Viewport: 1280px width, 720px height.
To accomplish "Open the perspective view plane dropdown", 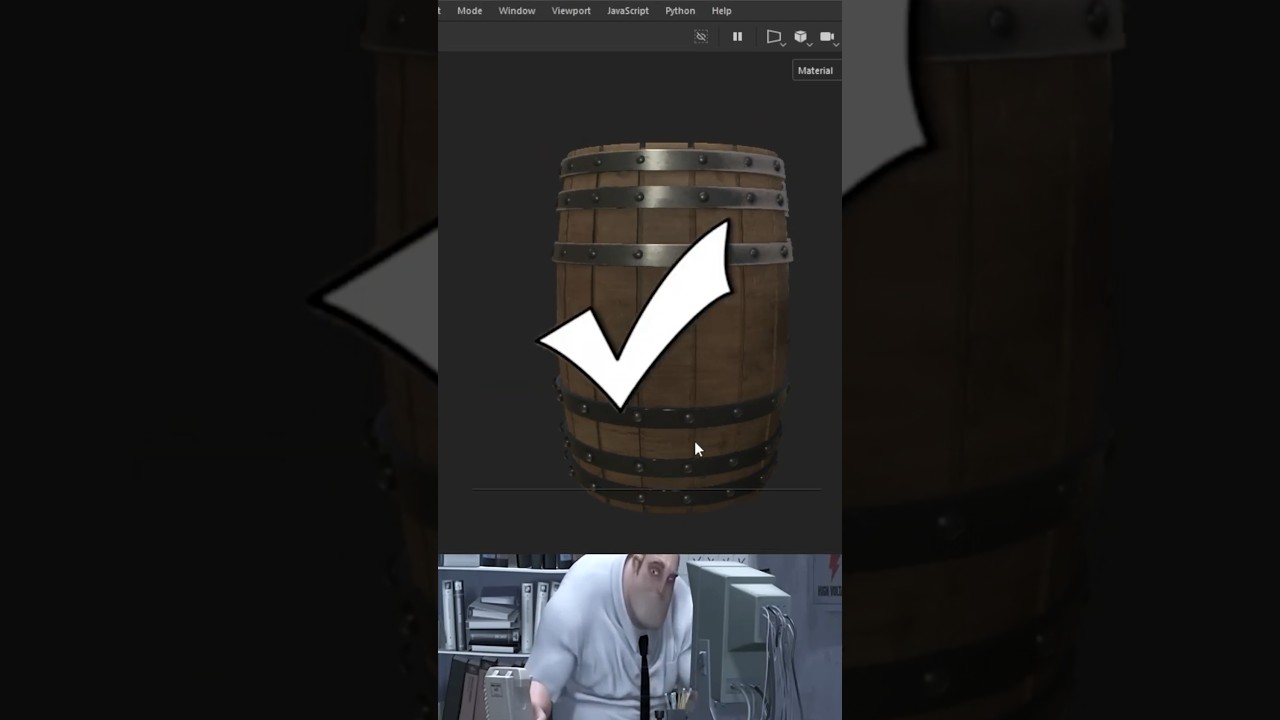I will coord(774,37).
